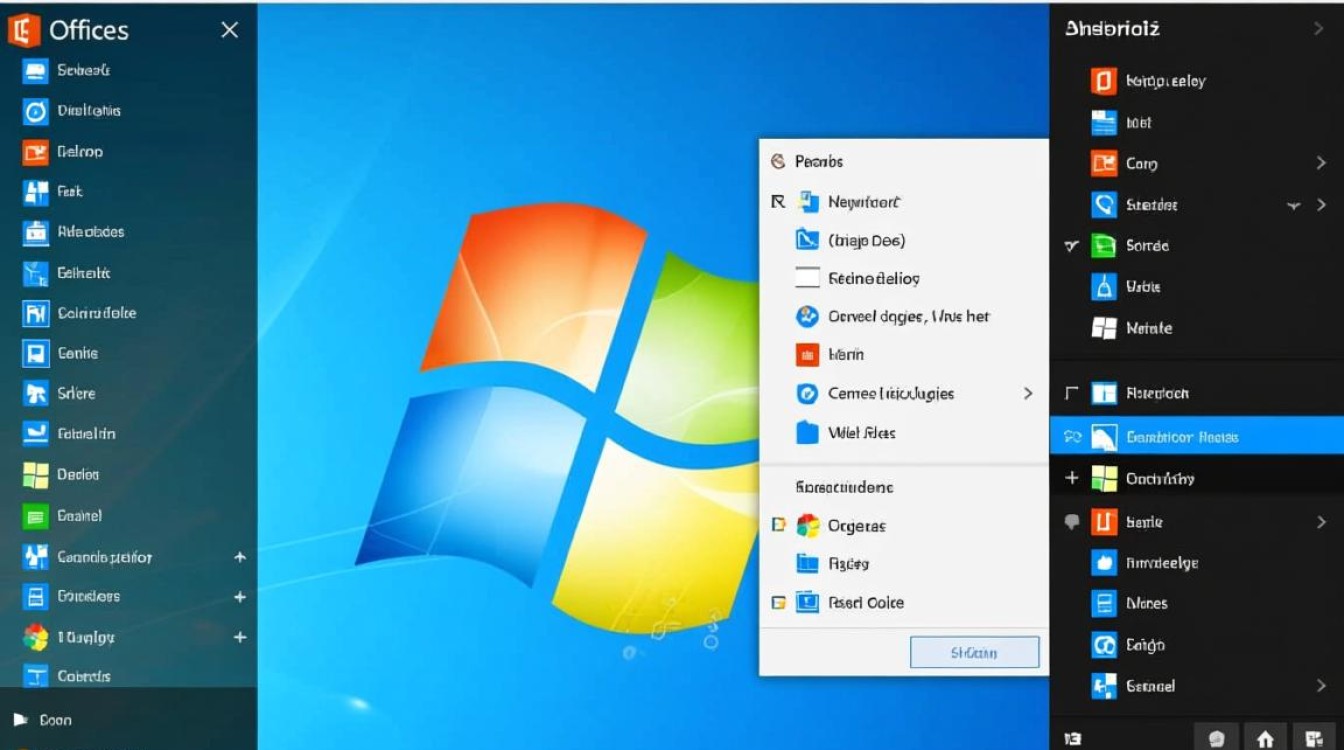Select the Conke icon in Offices list
Viewport: 1344px width, 750px height.
pyautogui.click(x=36, y=354)
